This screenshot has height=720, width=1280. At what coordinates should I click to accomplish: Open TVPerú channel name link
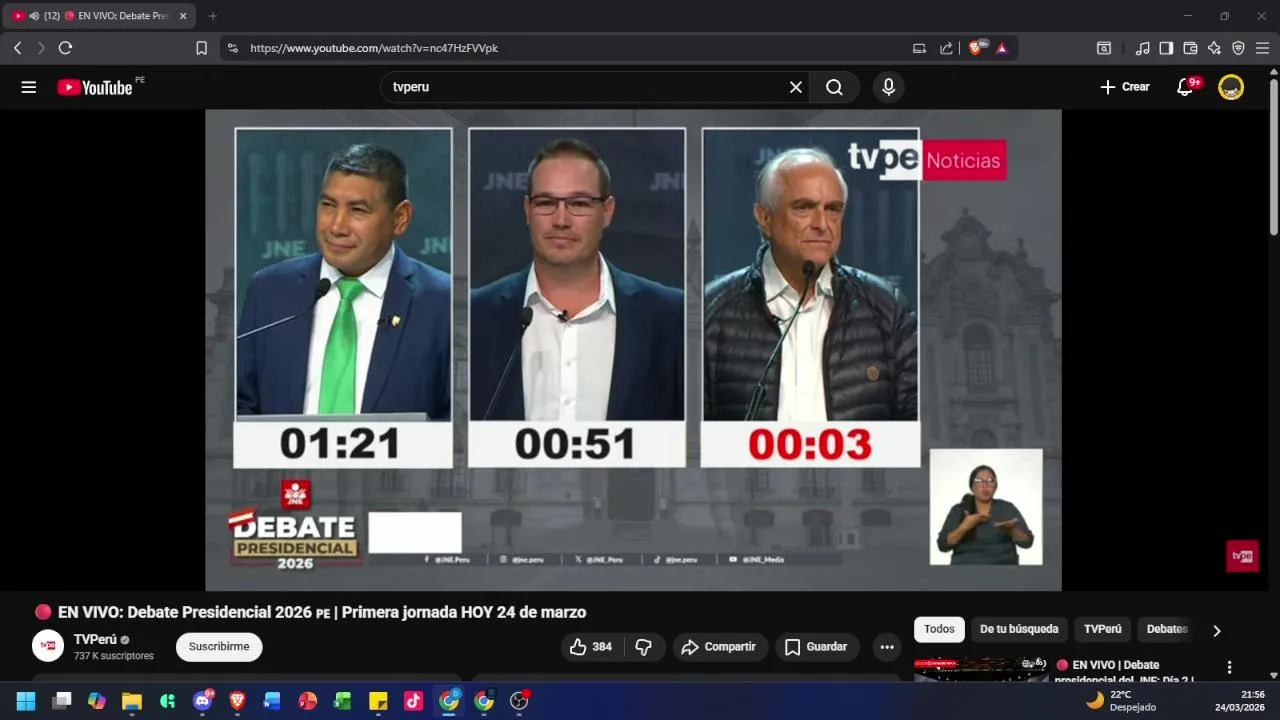tap(95, 639)
